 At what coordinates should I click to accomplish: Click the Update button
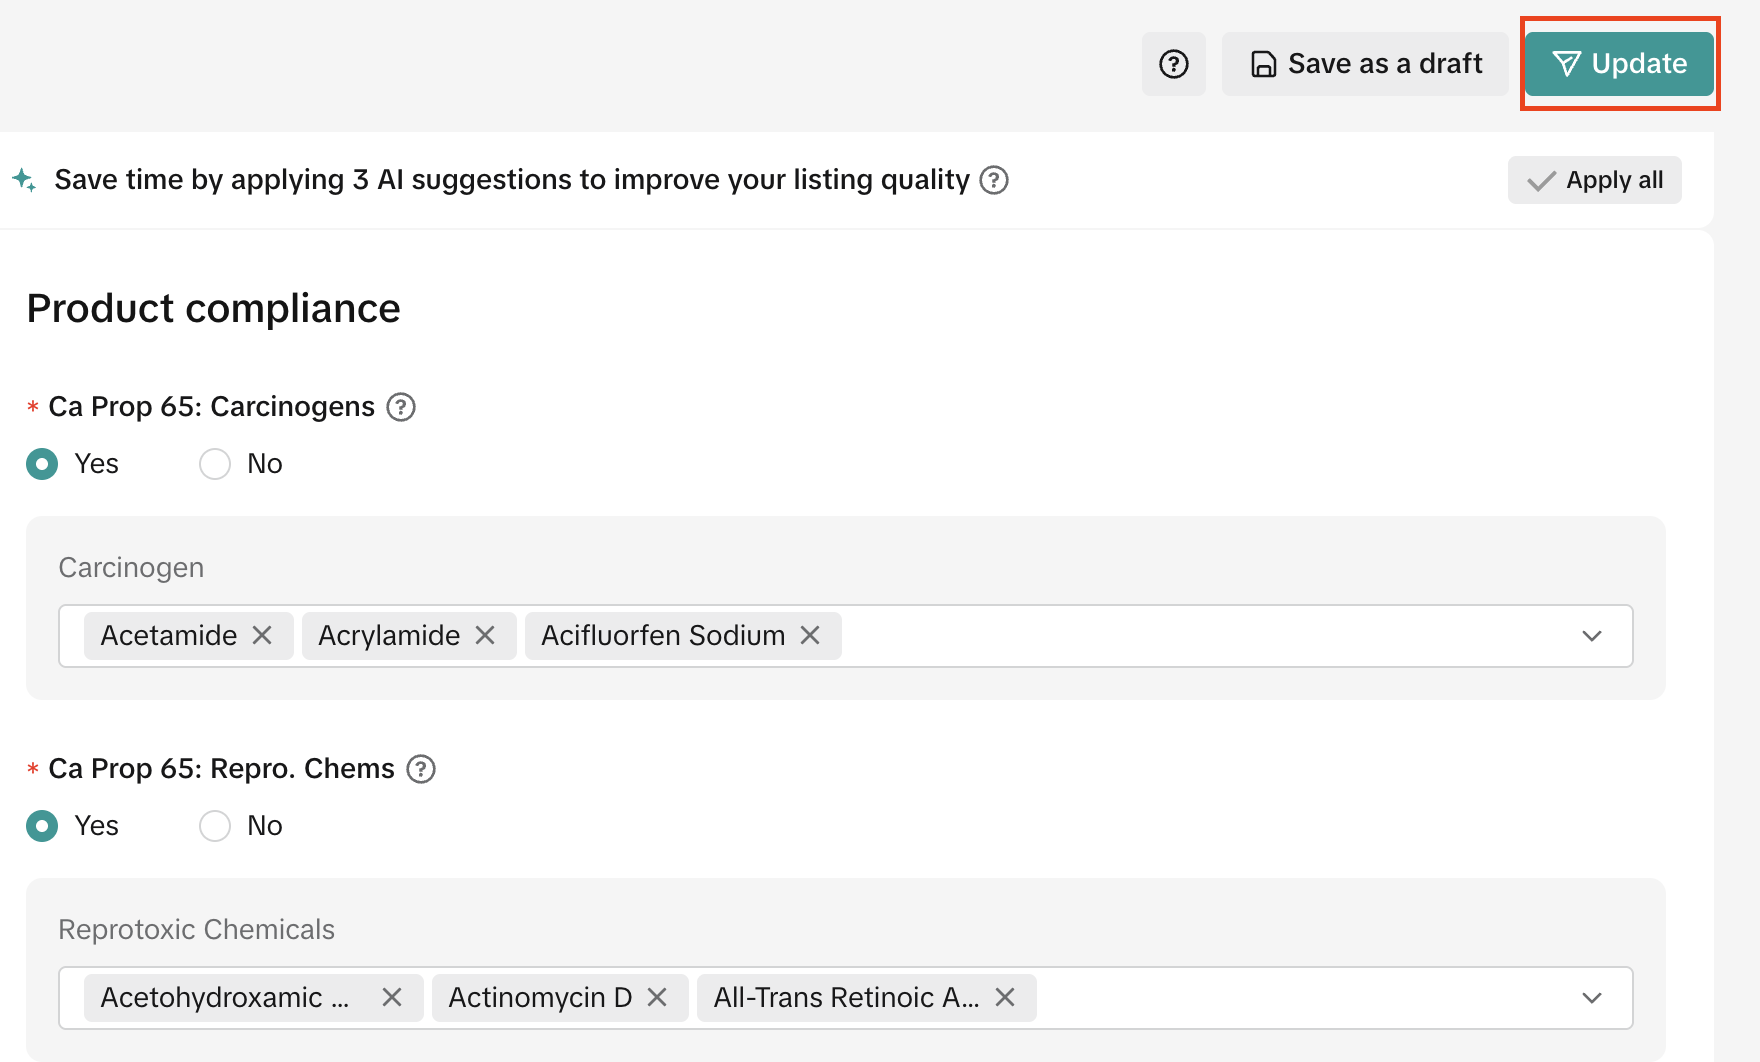tap(1619, 64)
